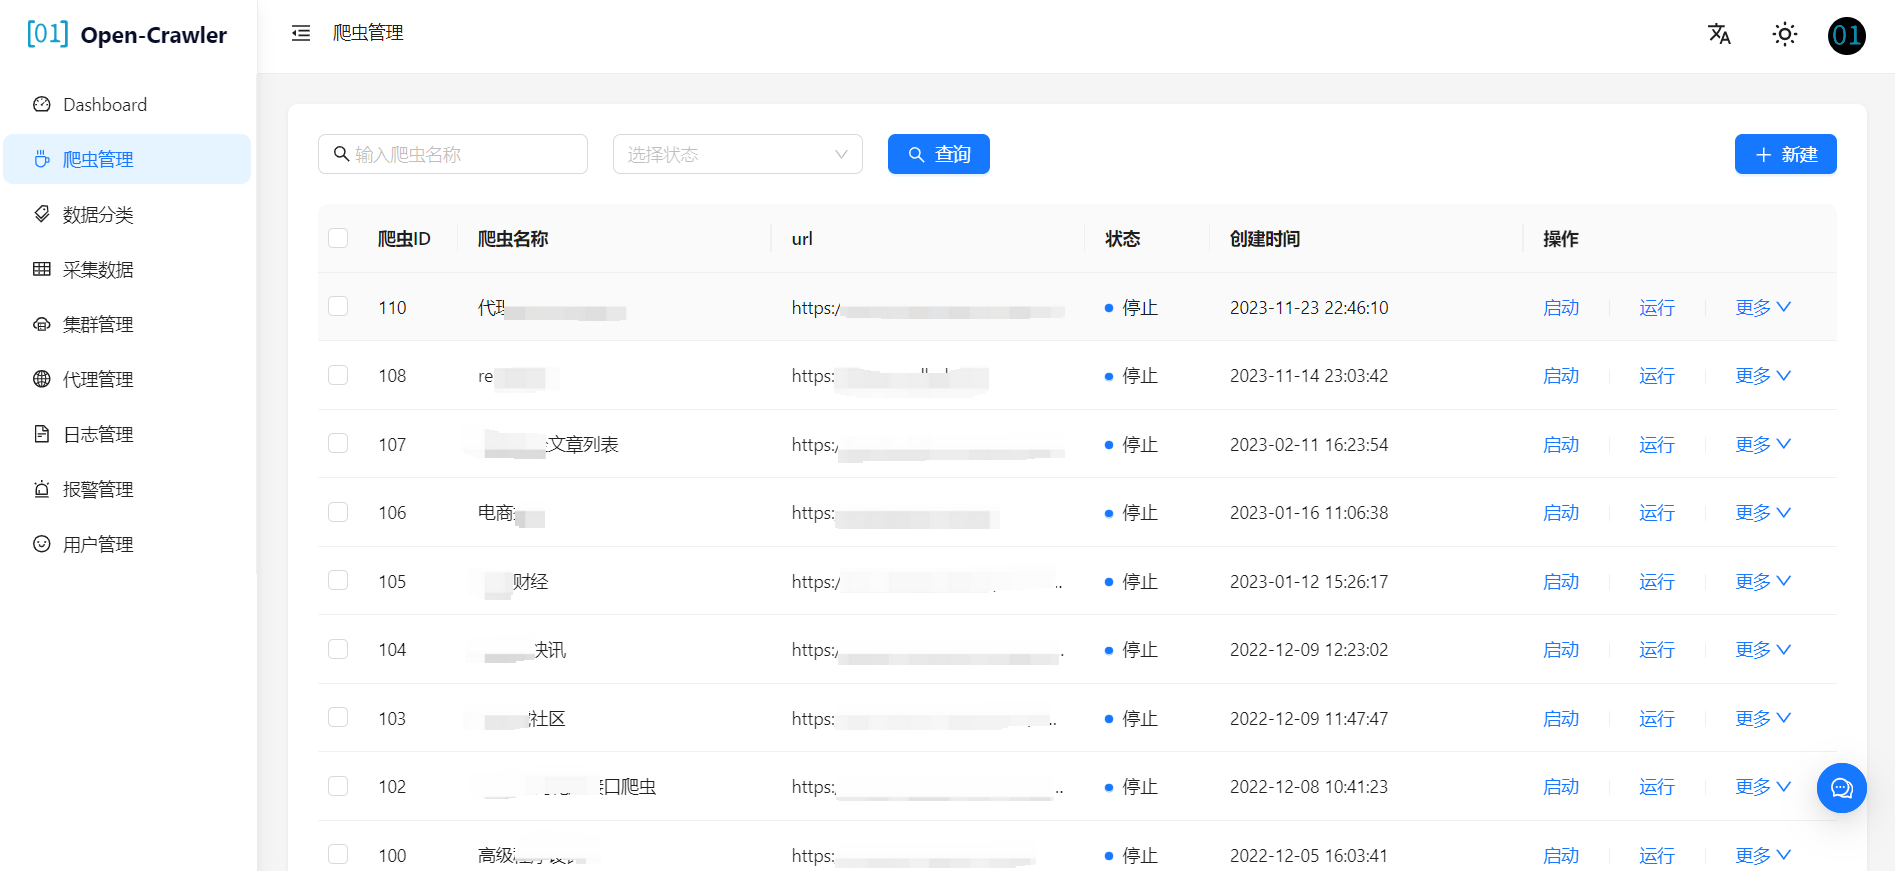
Task: Click 启动 for crawler 102
Action: coord(1561,787)
